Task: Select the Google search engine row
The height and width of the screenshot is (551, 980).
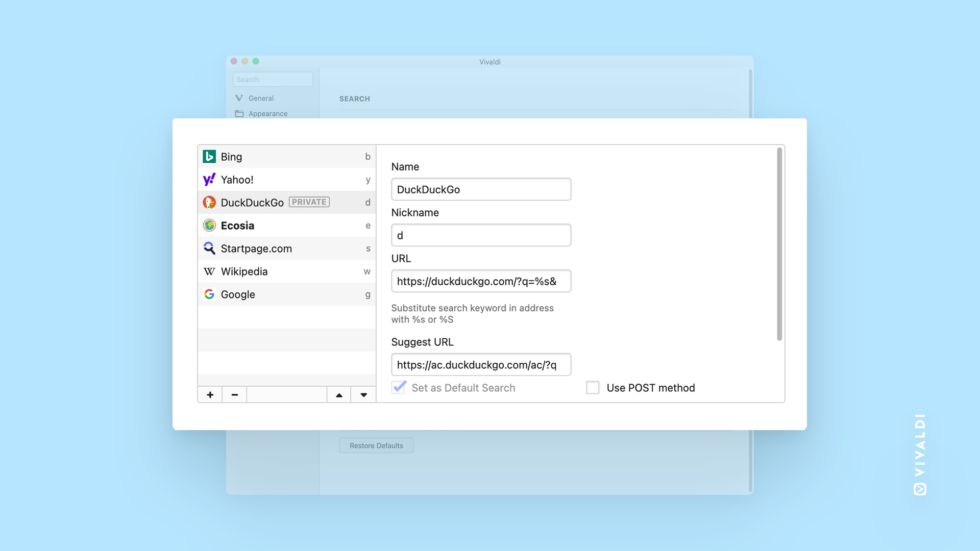Action: coord(287,294)
